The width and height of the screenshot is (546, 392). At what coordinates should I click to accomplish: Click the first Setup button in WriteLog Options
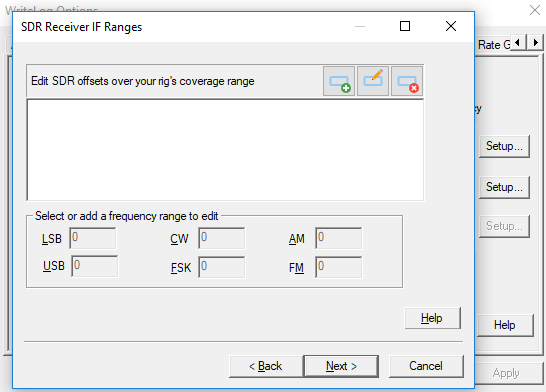click(x=504, y=147)
